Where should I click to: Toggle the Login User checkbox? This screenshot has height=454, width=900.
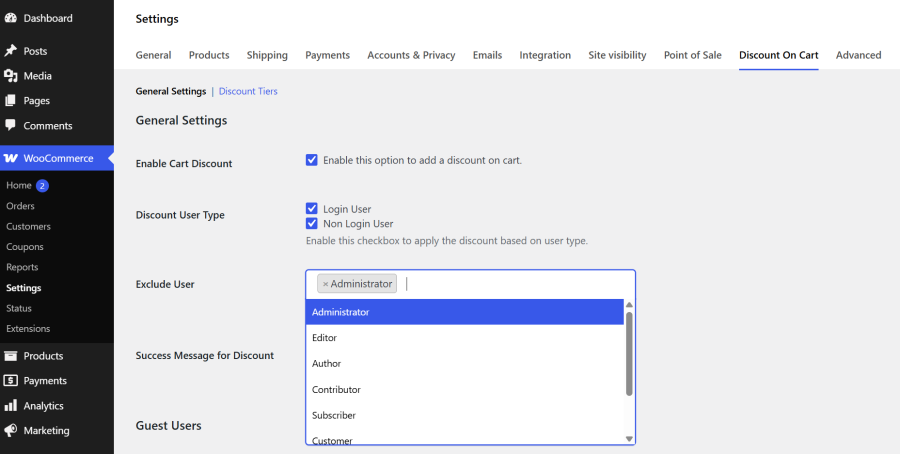point(312,209)
